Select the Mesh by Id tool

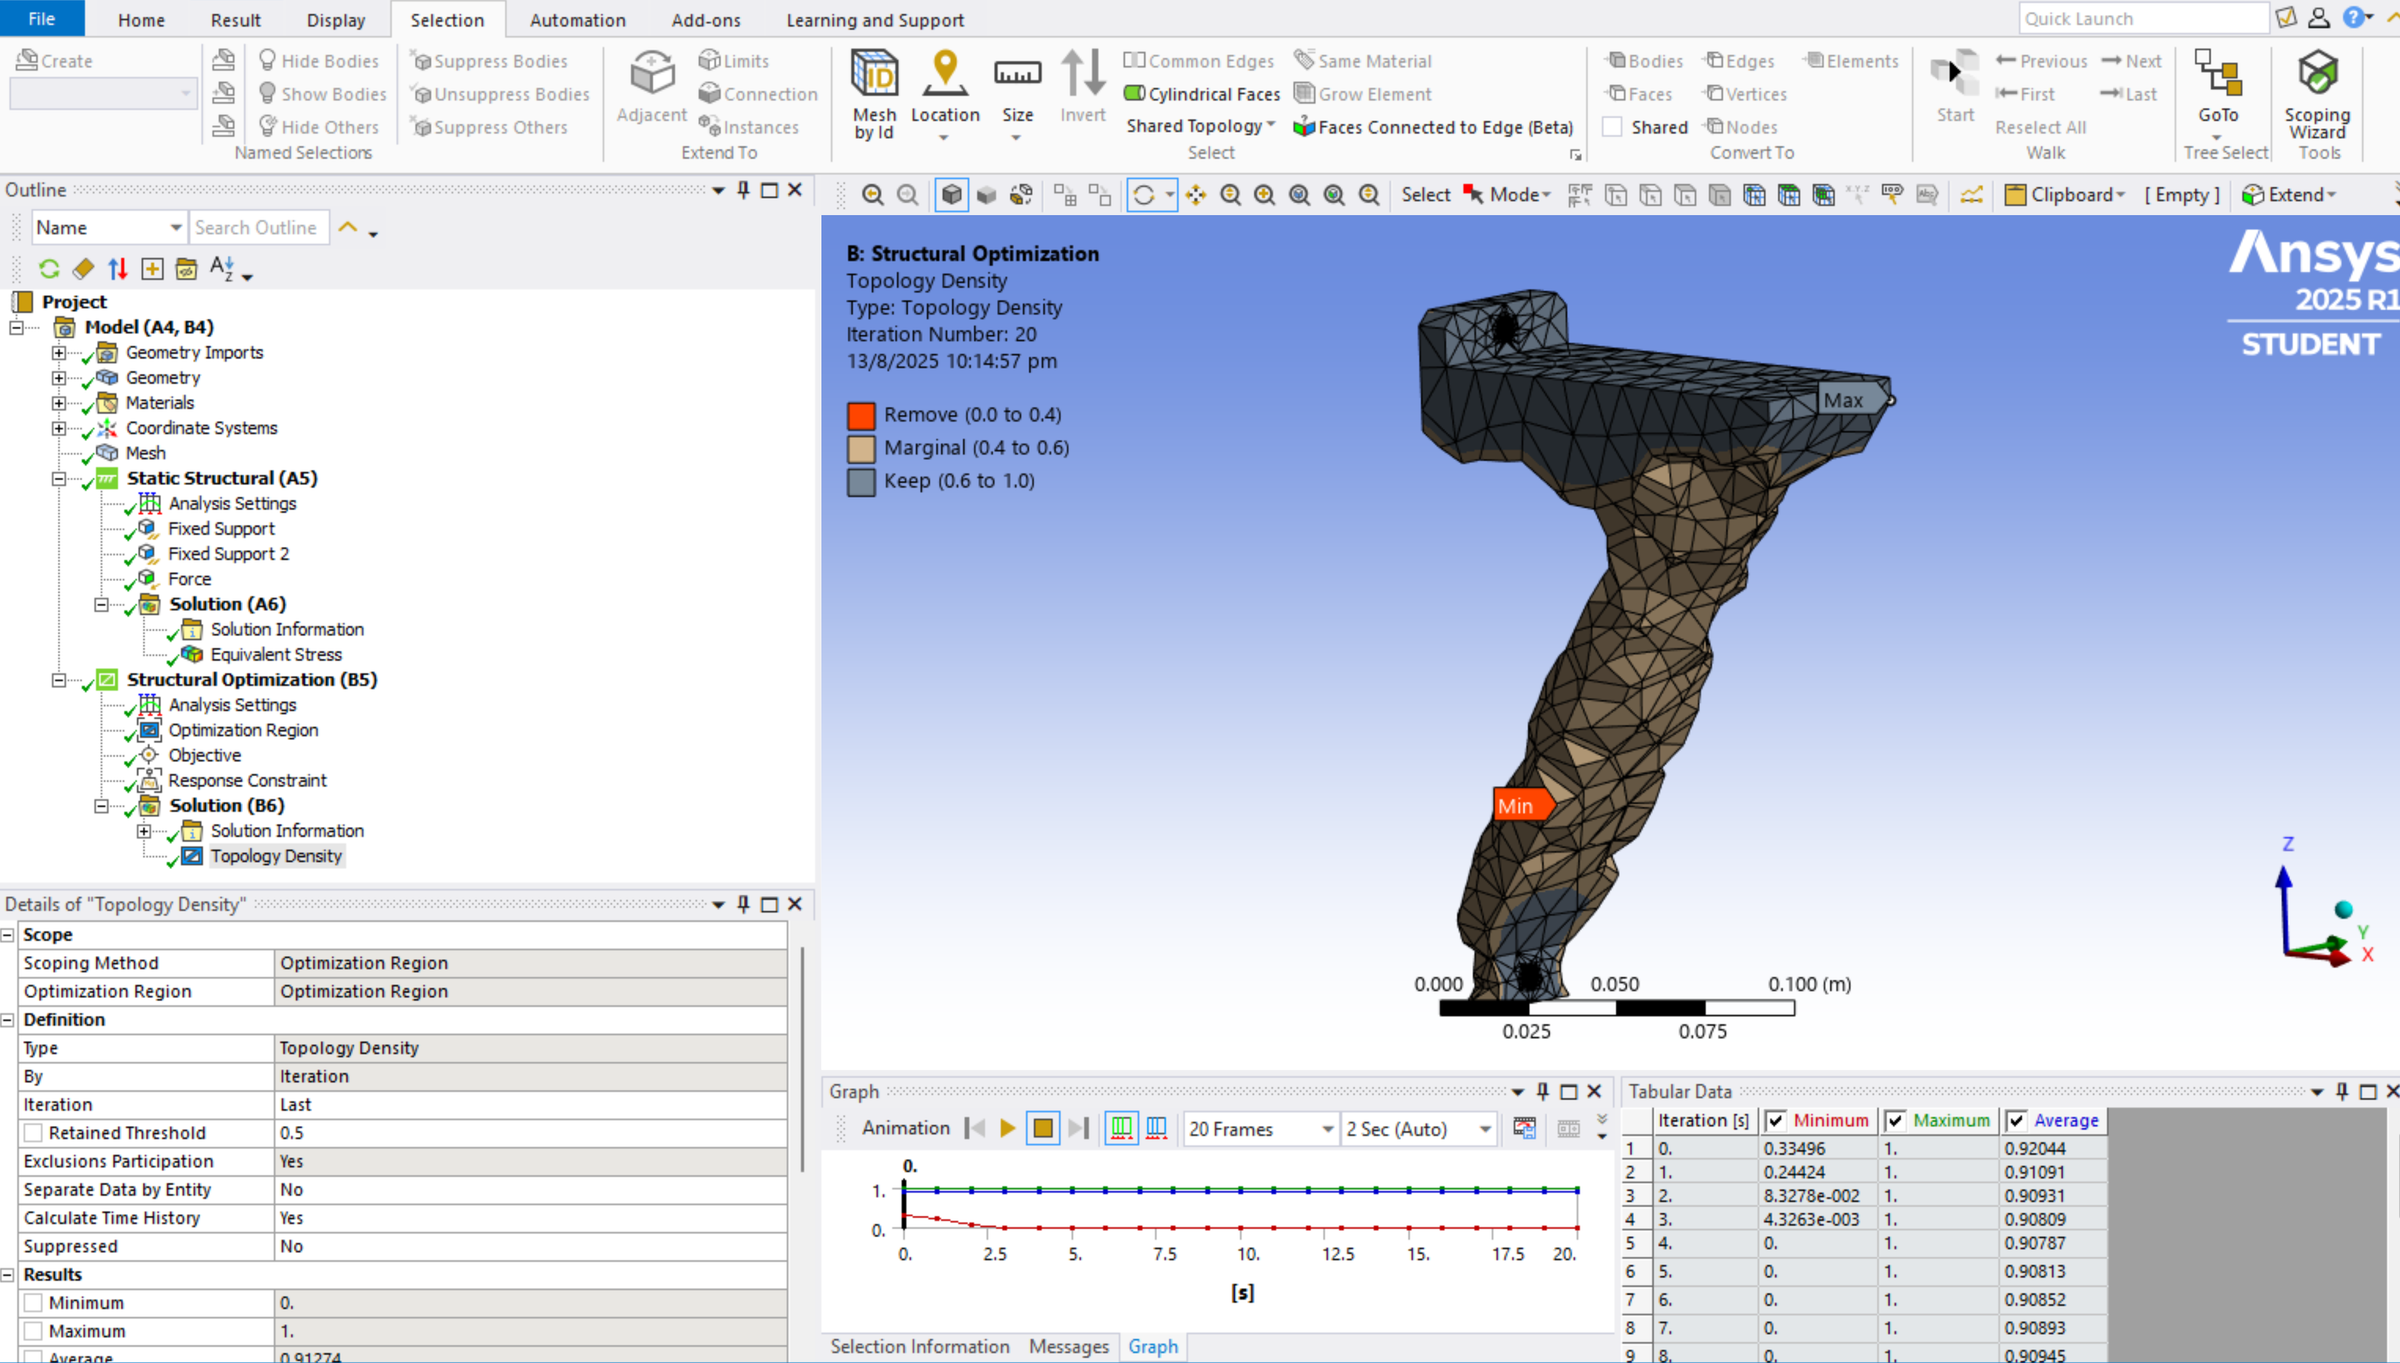874,90
